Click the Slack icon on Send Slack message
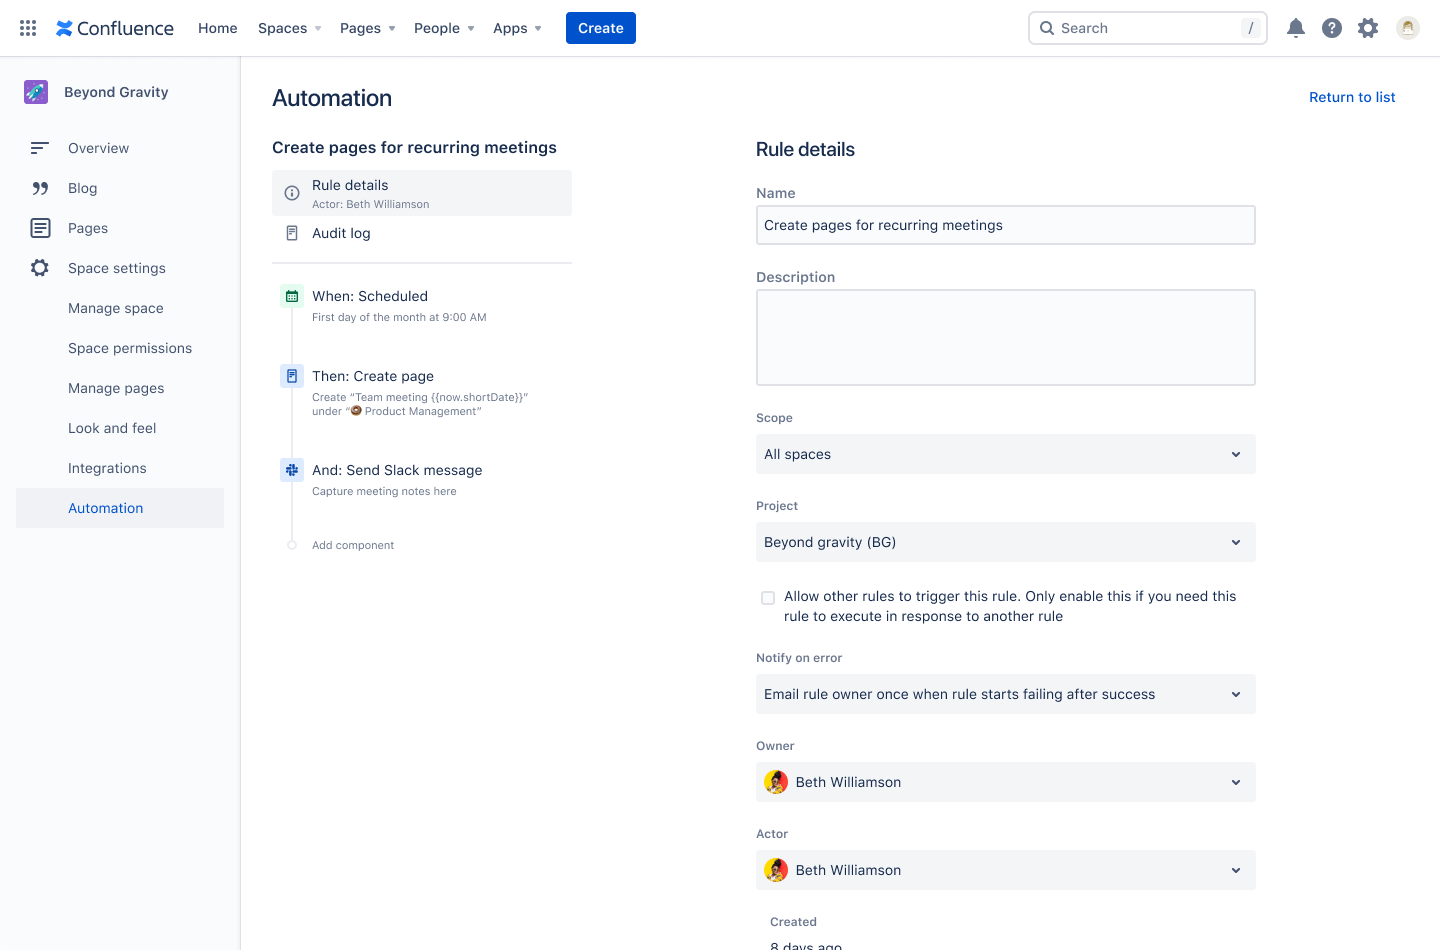 coord(291,469)
